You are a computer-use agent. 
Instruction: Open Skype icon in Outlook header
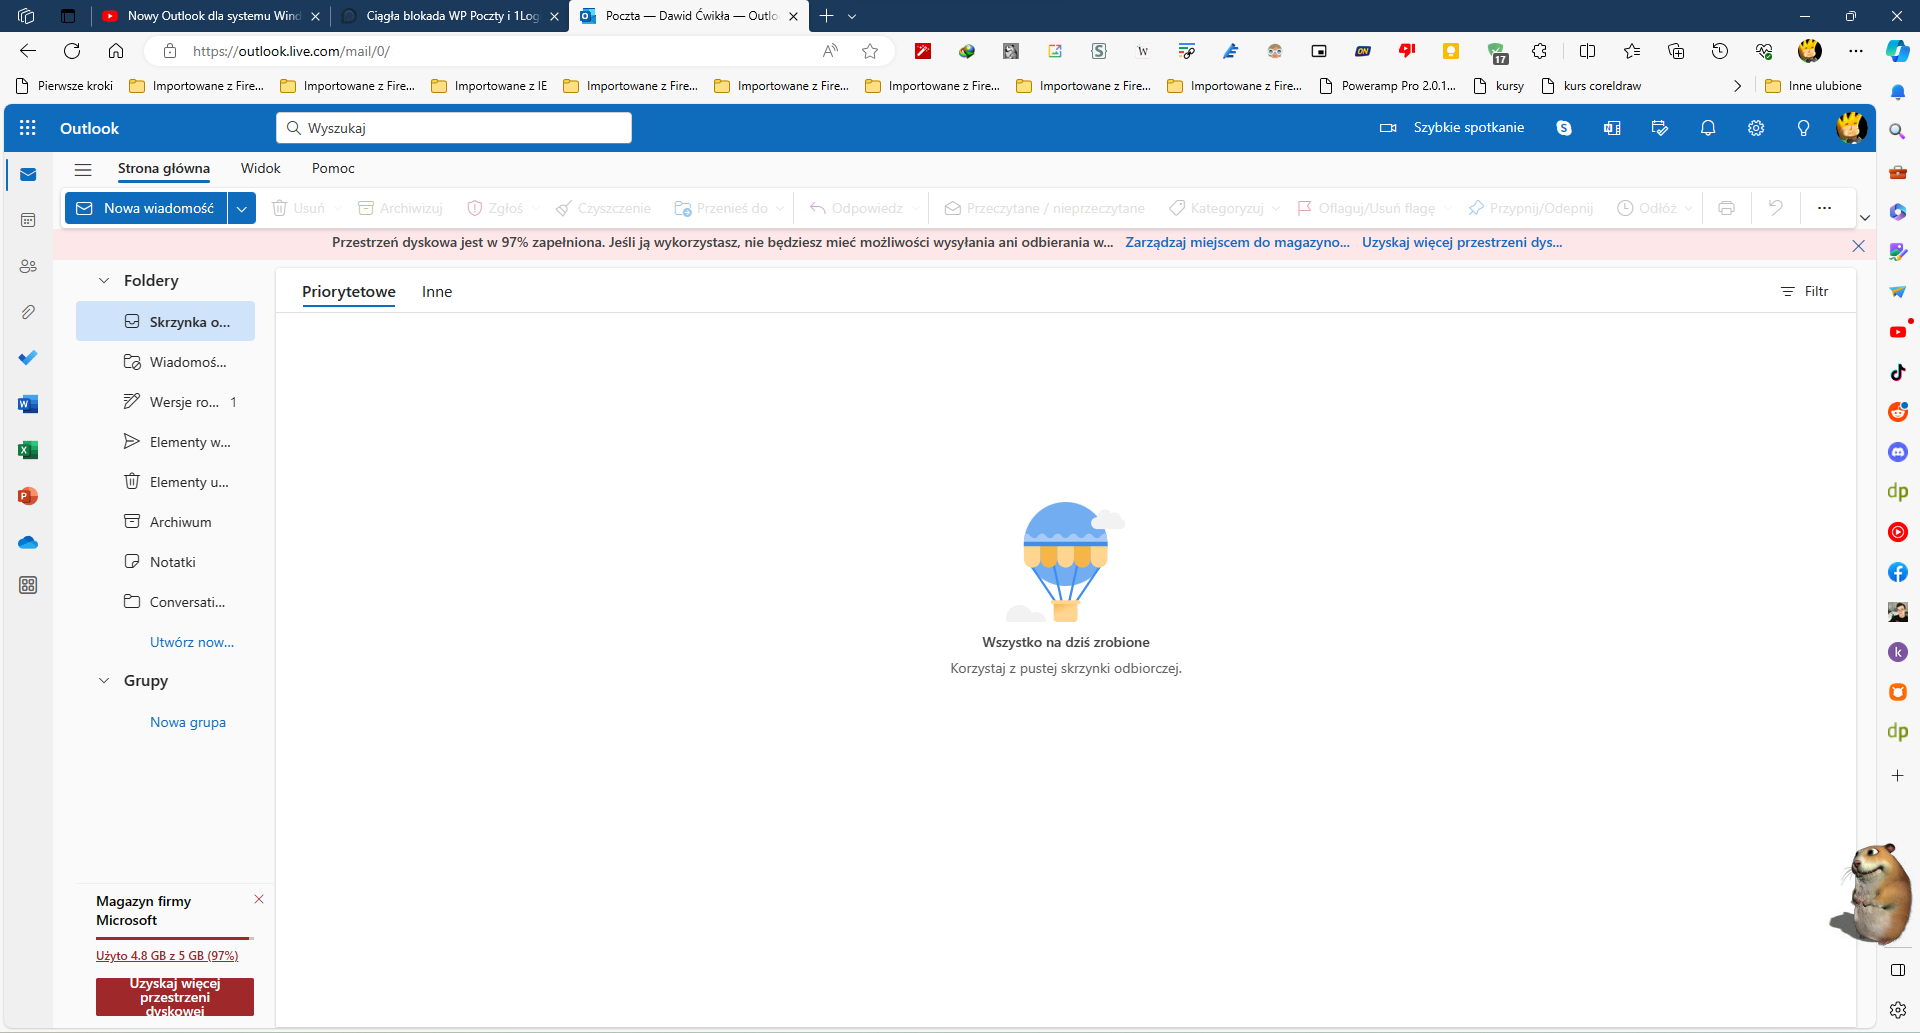coord(1564,128)
